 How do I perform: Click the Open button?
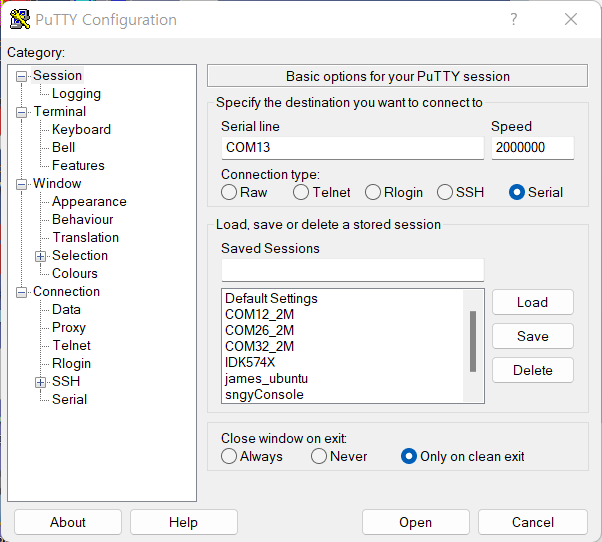(x=415, y=522)
